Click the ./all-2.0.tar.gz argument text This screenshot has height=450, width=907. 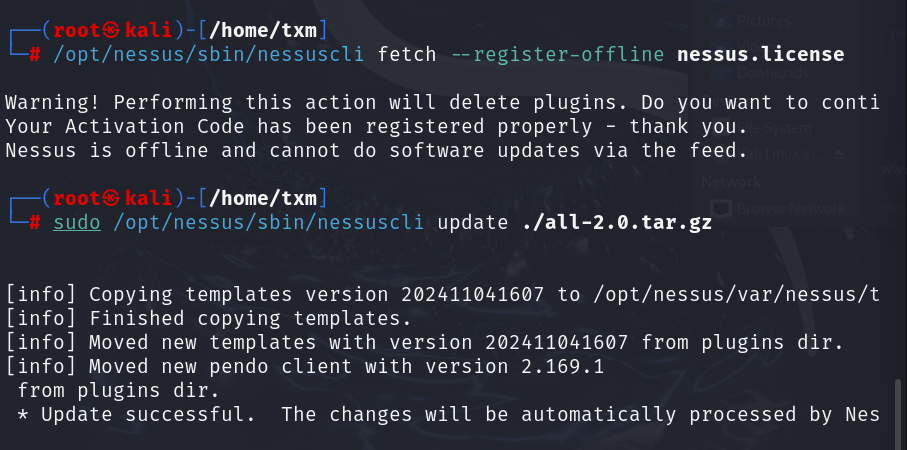616,223
